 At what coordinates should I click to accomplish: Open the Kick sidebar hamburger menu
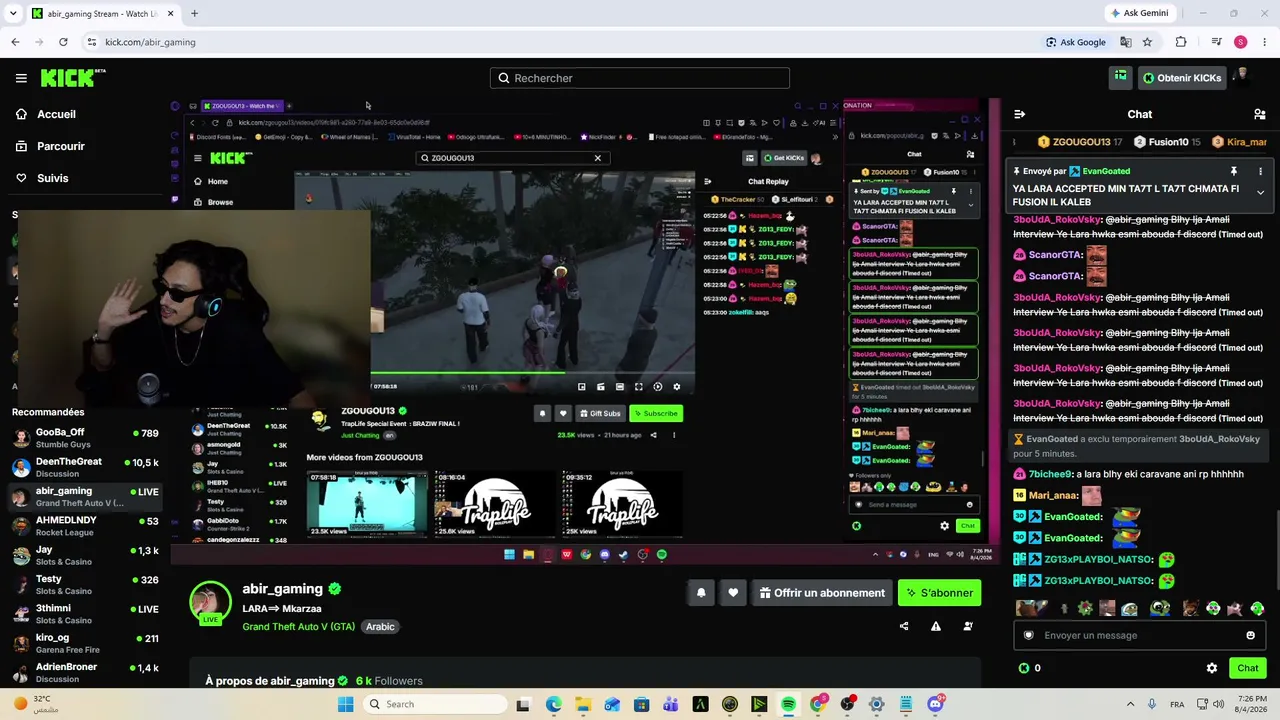[x=21, y=78]
